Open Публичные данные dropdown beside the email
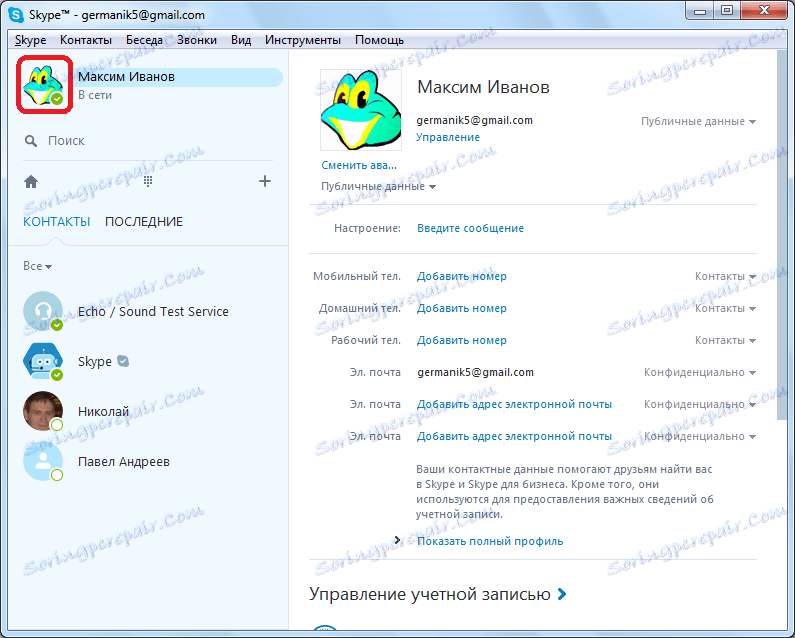This screenshot has width=795, height=638. [x=699, y=121]
